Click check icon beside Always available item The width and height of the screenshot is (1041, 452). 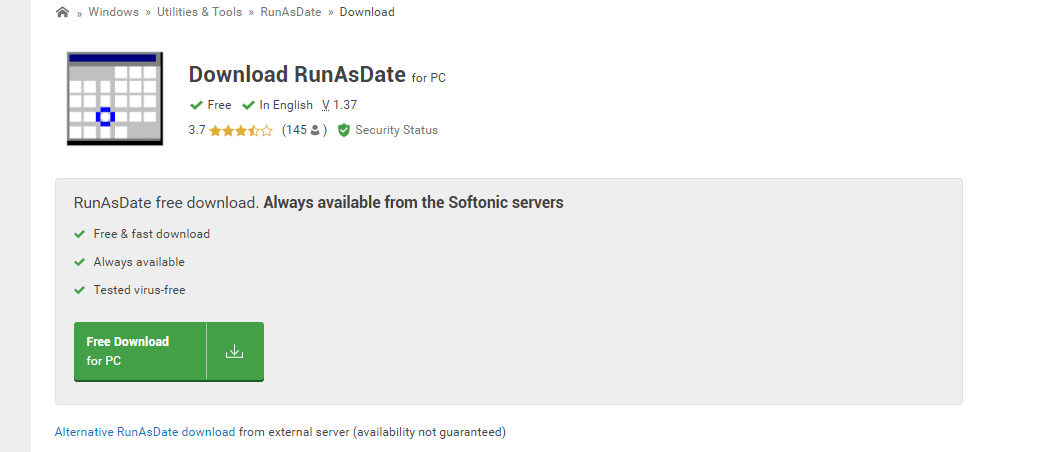pos(80,262)
